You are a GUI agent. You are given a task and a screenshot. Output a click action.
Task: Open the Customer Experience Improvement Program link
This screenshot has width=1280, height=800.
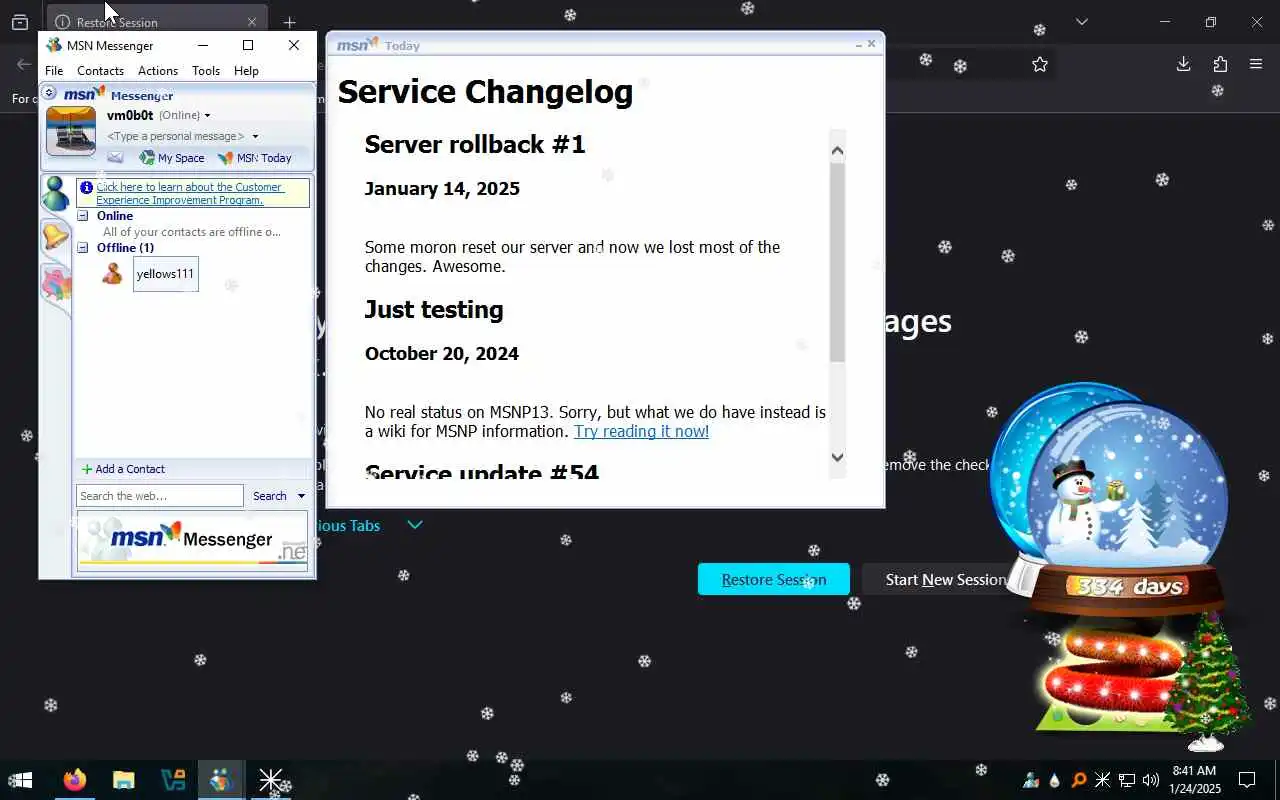click(x=190, y=193)
